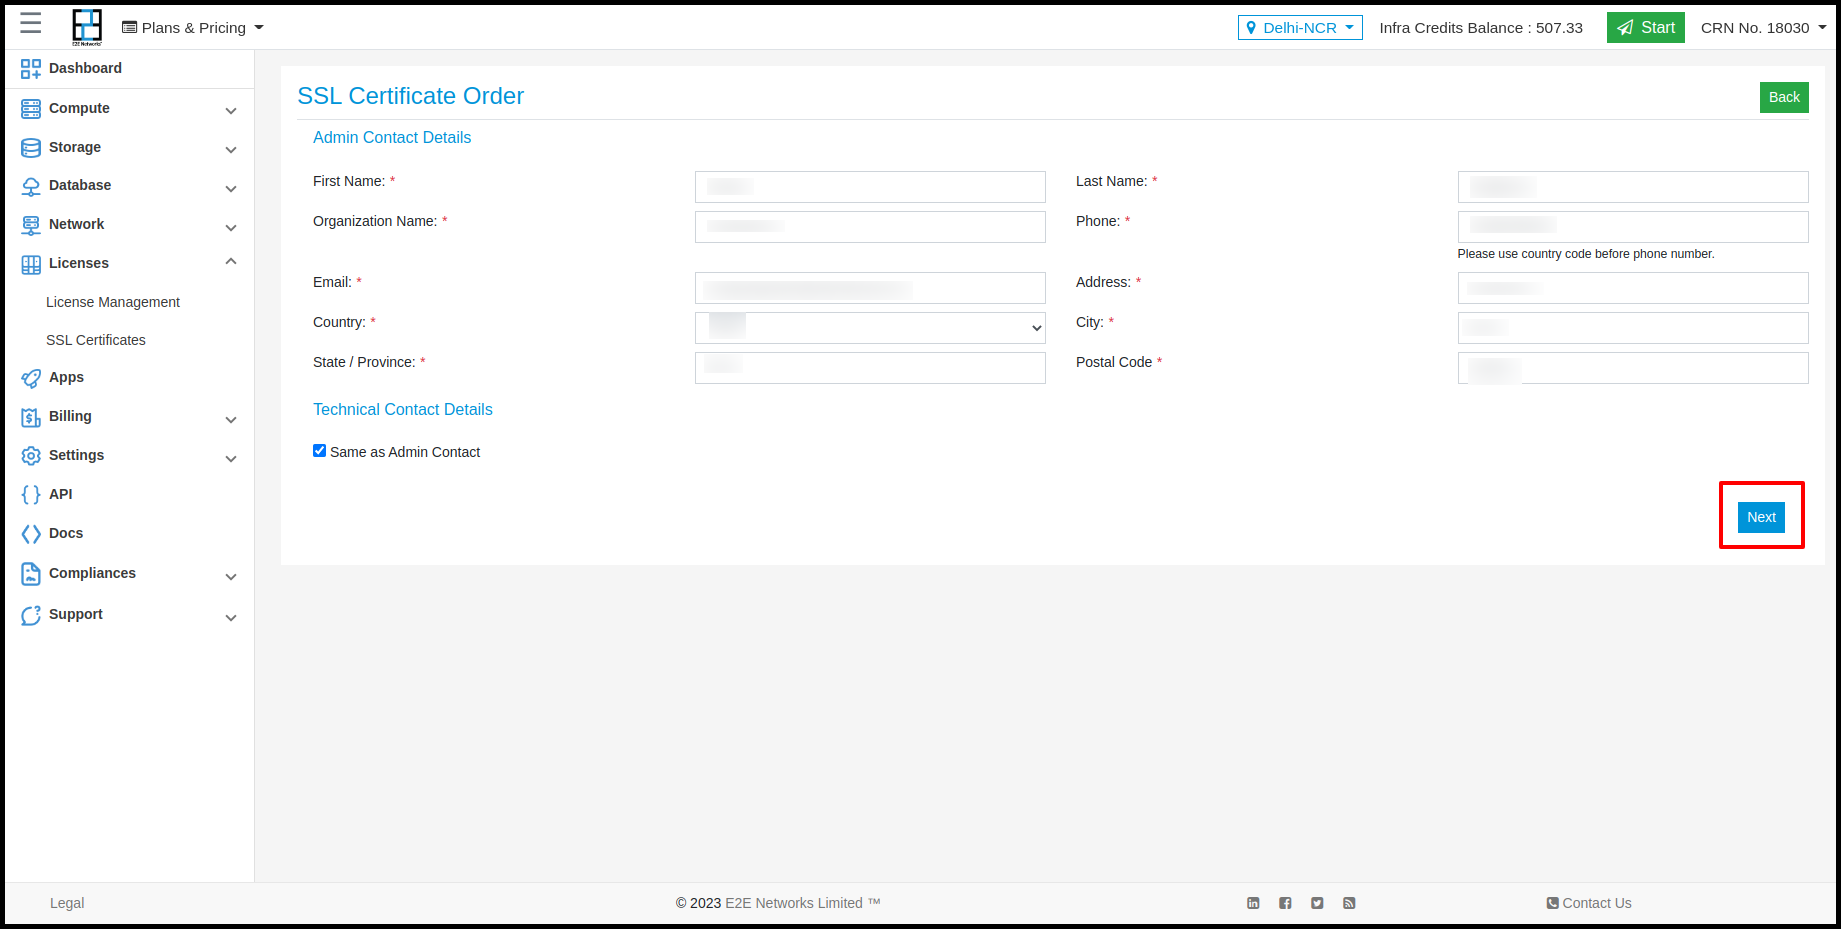Screen dimensions: 1841x929
Task: Open the Docs menu item
Action: (x=66, y=533)
